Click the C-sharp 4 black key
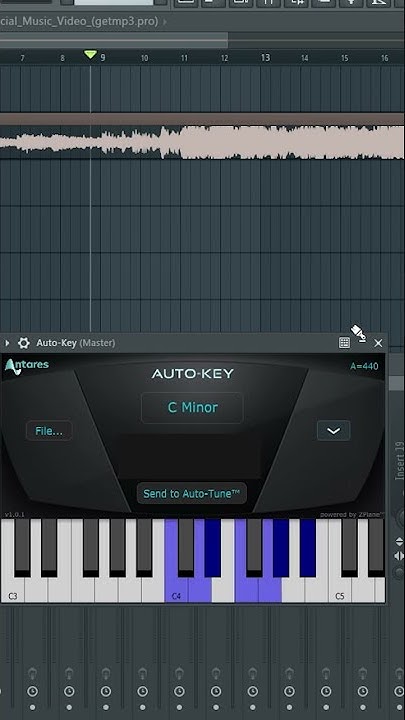 coord(186,546)
